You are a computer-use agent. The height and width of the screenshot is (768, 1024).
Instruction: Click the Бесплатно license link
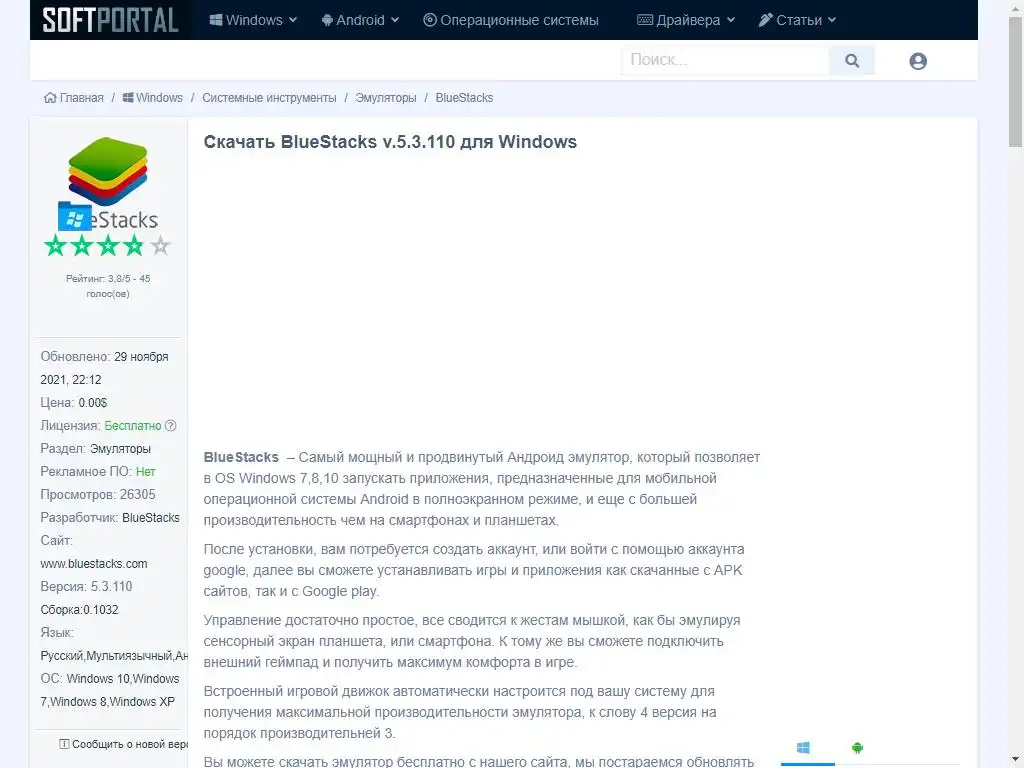pos(133,426)
